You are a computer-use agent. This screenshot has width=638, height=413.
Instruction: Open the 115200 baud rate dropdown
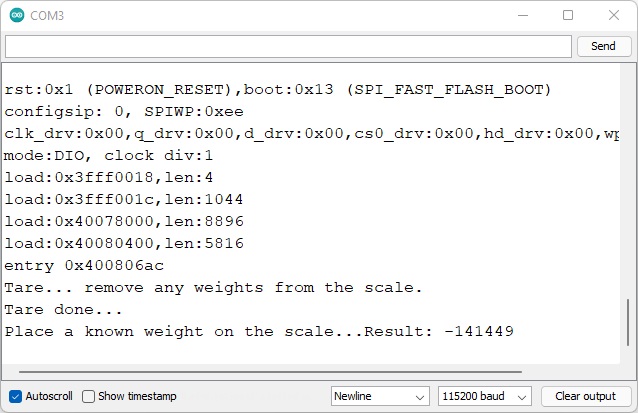pyautogui.click(x=484, y=396)
